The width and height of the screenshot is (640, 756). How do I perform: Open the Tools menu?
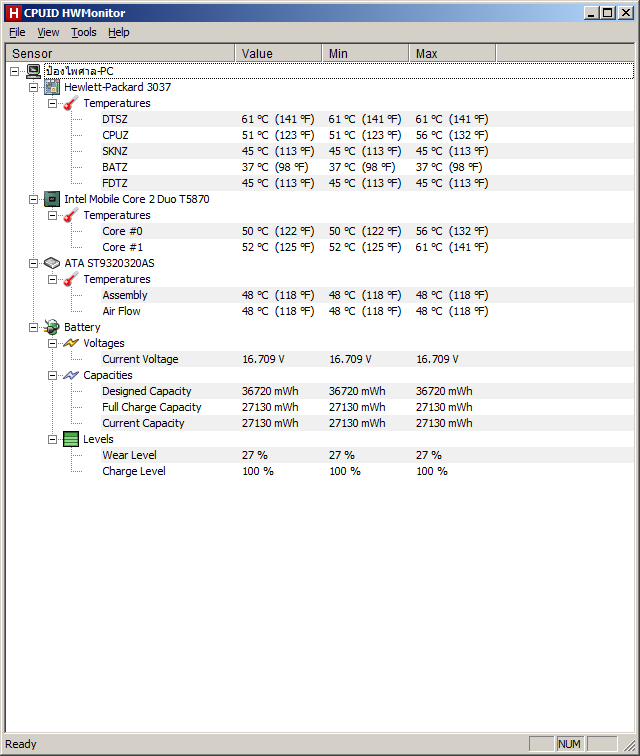click(x=84, y=32)
